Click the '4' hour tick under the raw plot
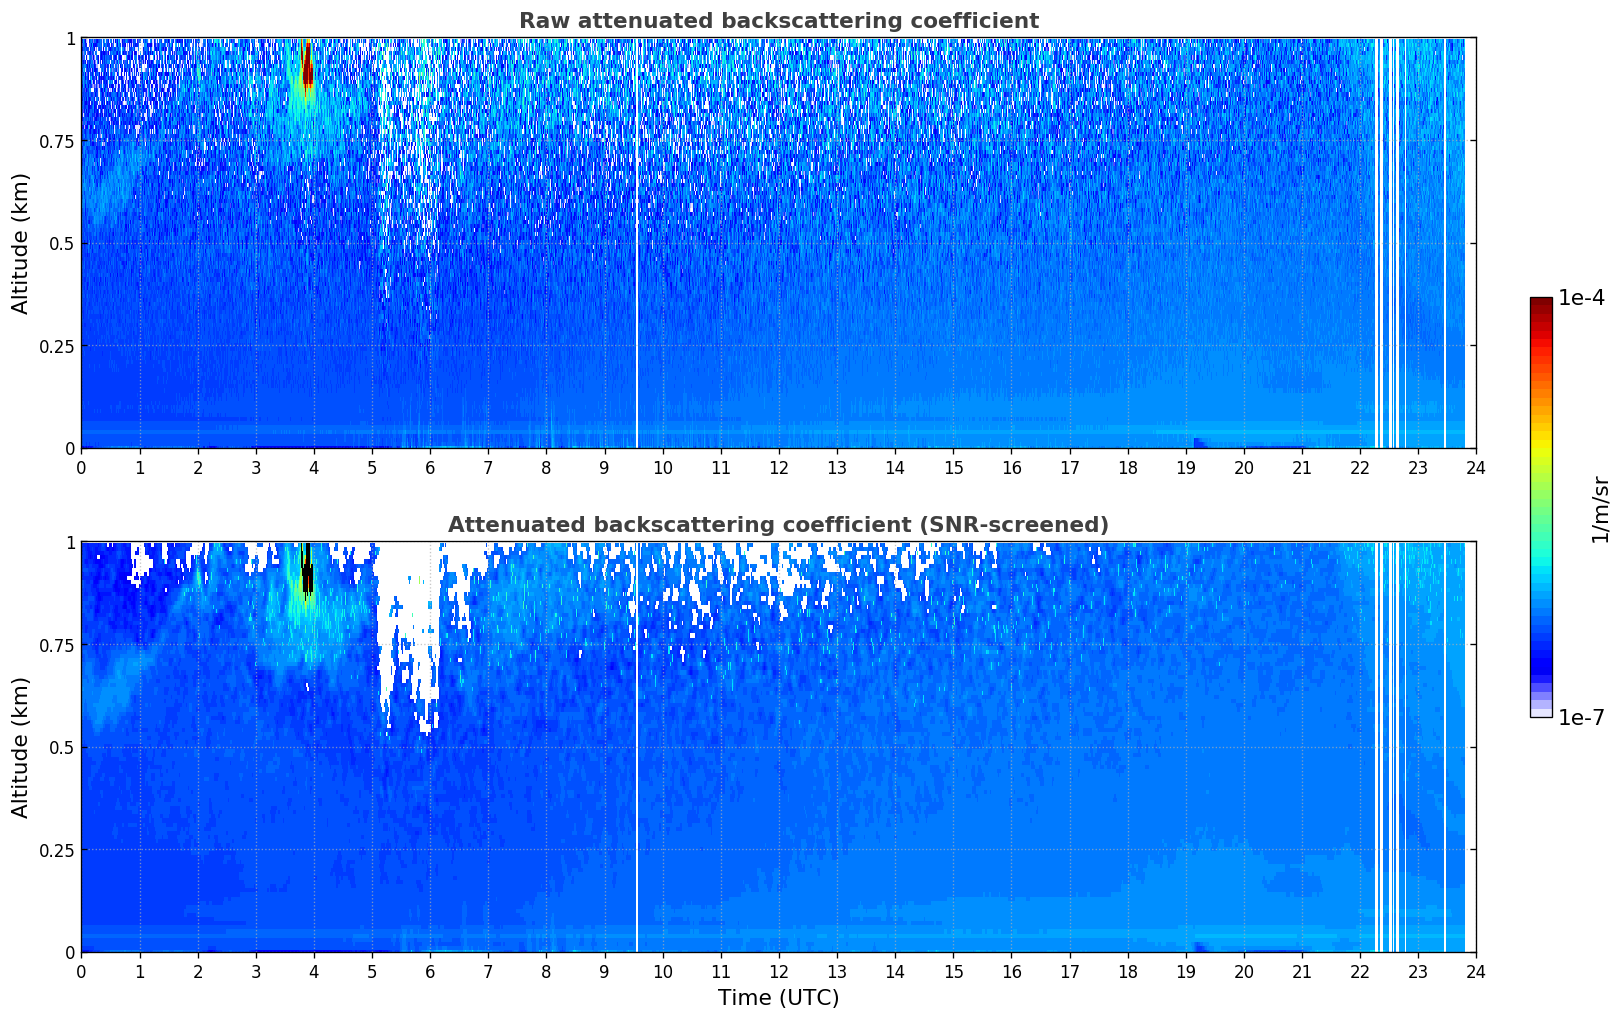 point(314,467)
